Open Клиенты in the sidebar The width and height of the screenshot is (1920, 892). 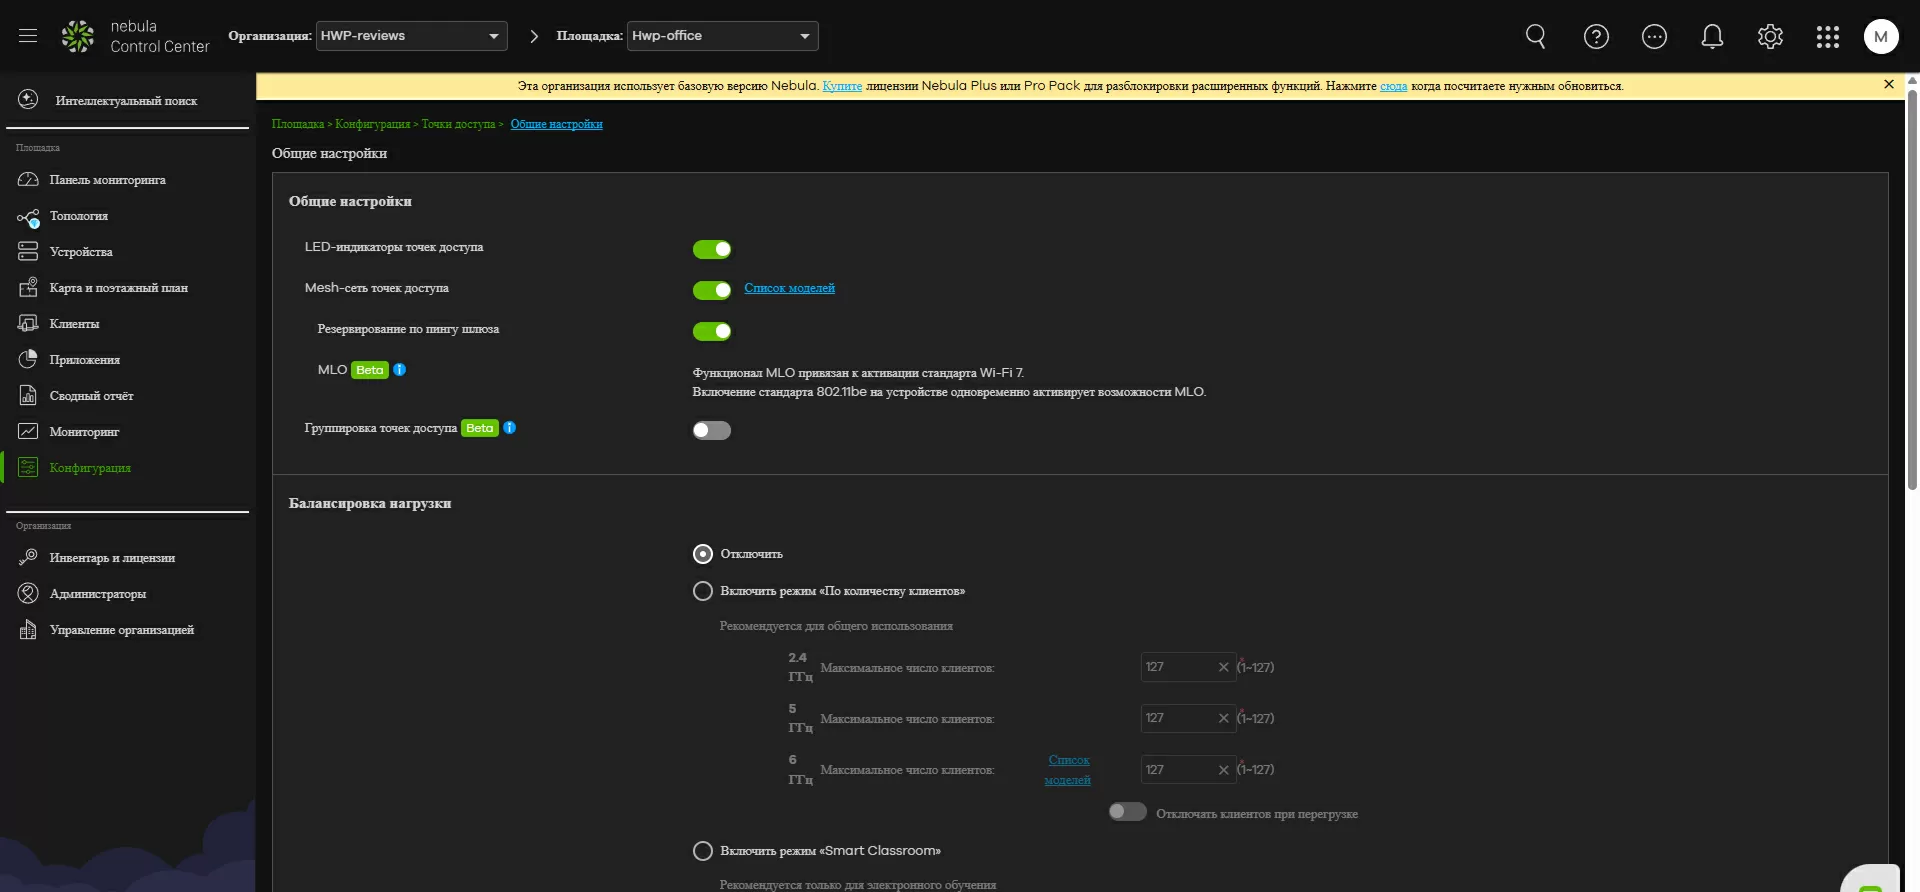(x=74, y=324)
